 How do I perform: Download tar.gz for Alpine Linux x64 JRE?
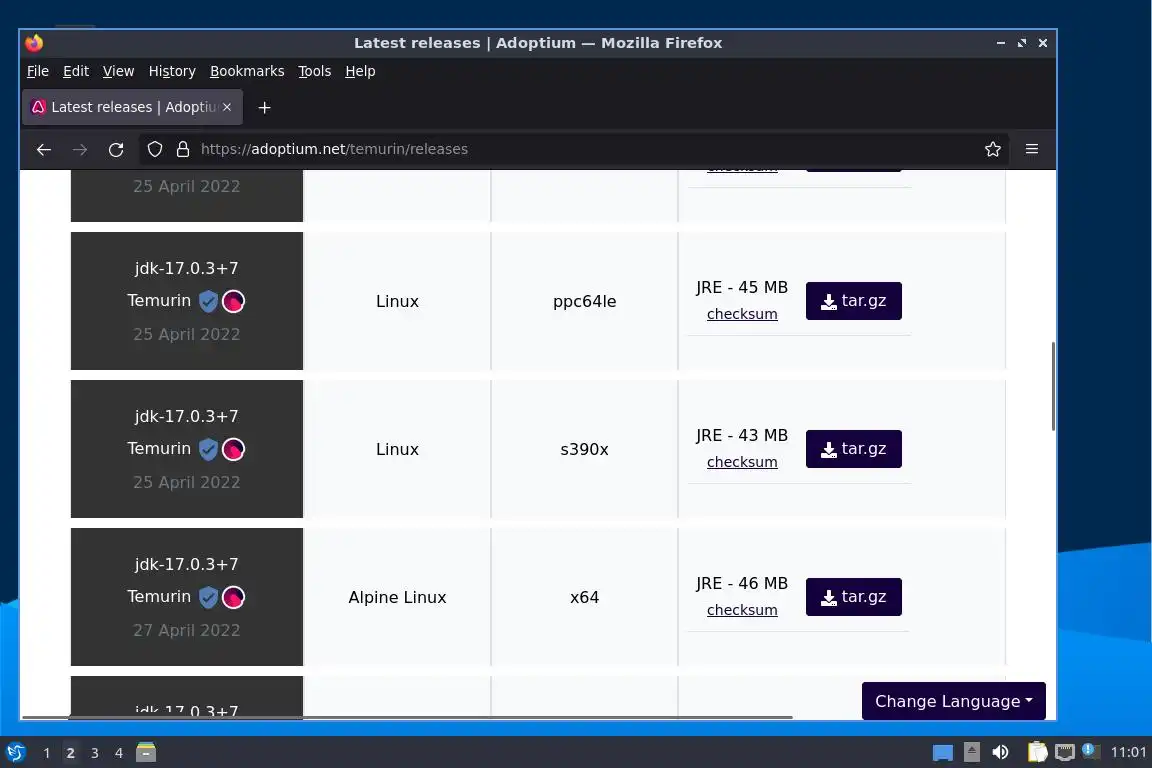coord(854,597)
